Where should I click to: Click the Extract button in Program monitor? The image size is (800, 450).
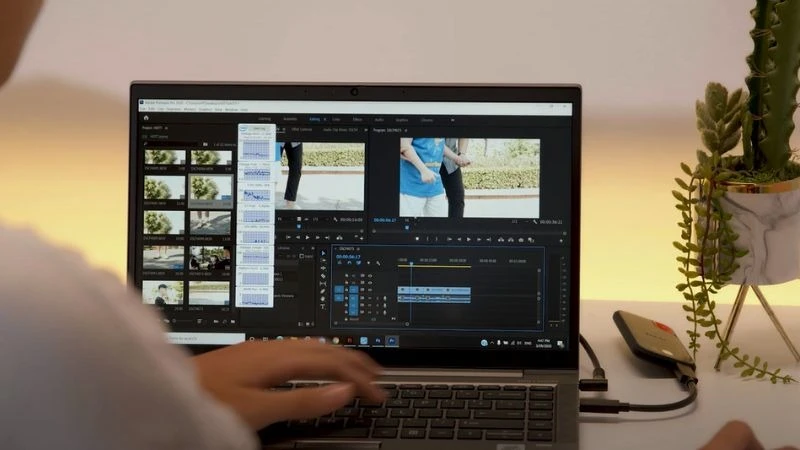pos(511,239)
